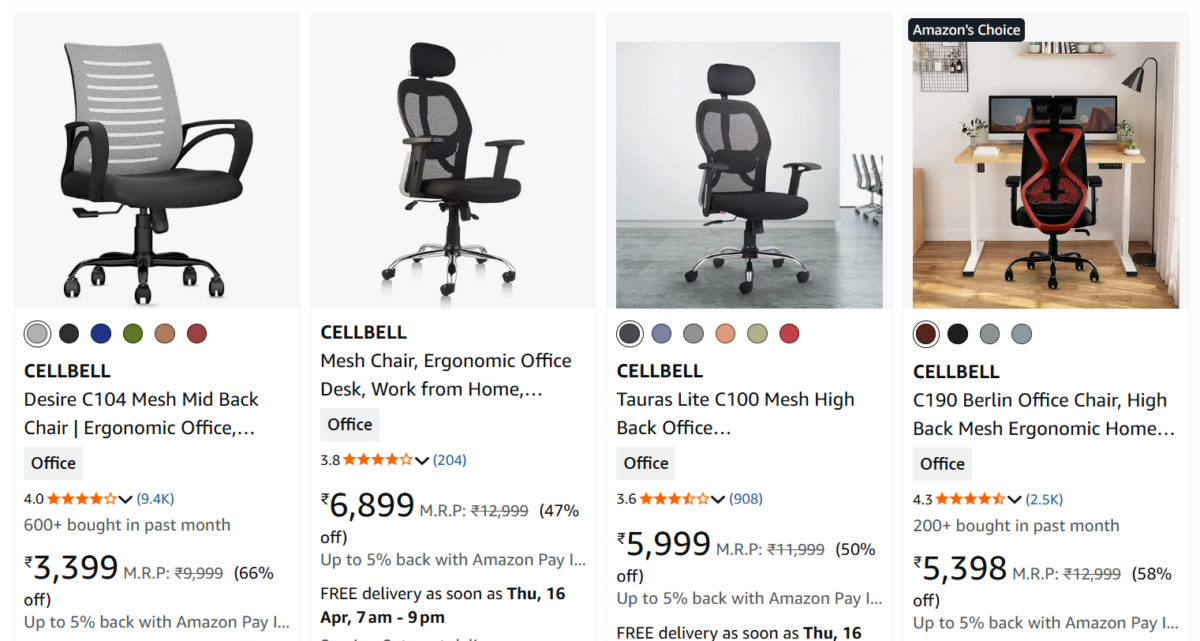Select the blue swatch for Desire C104 chair
Screen dimensions: 1200x641
click(101, 333)
